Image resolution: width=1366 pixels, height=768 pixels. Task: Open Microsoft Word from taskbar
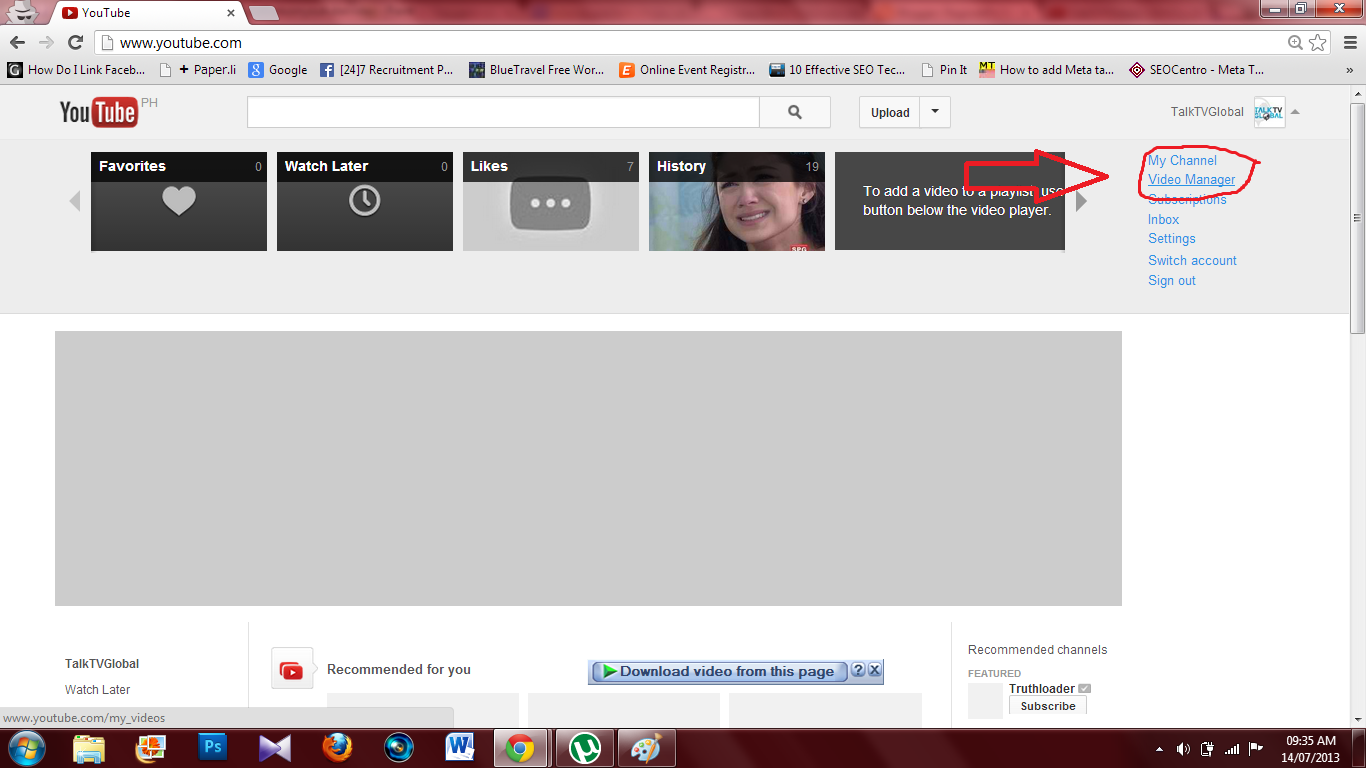pos(461,748)
